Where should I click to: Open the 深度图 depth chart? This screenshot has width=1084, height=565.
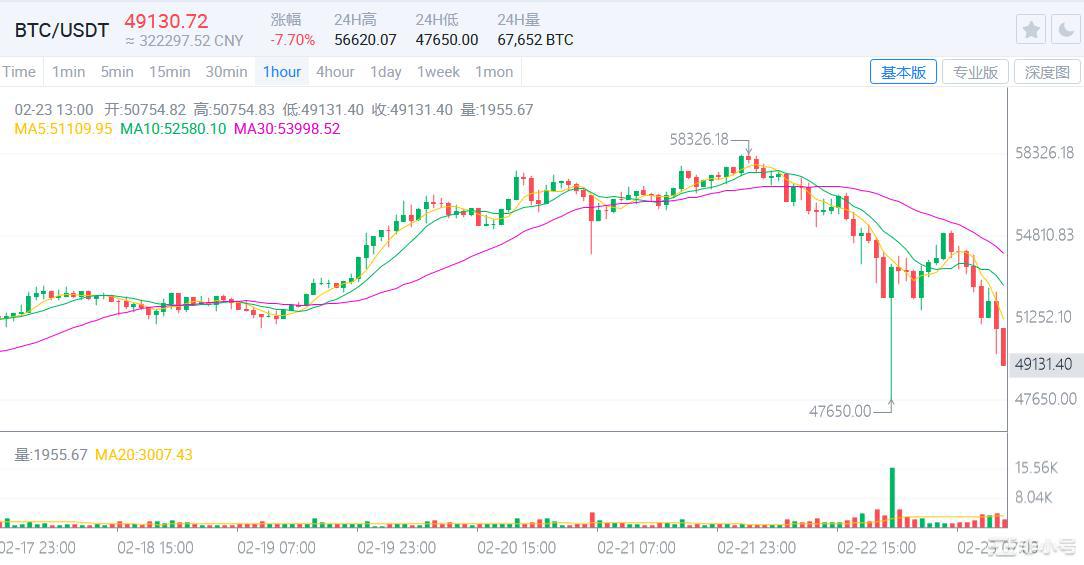coord(1048,72)
